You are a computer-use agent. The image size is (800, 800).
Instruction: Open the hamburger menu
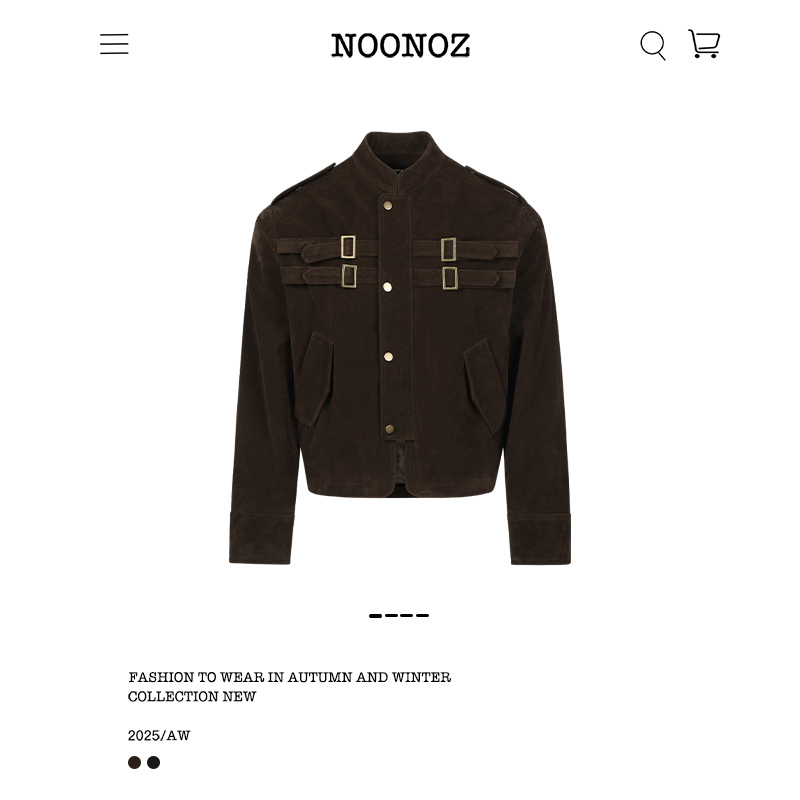114,44
